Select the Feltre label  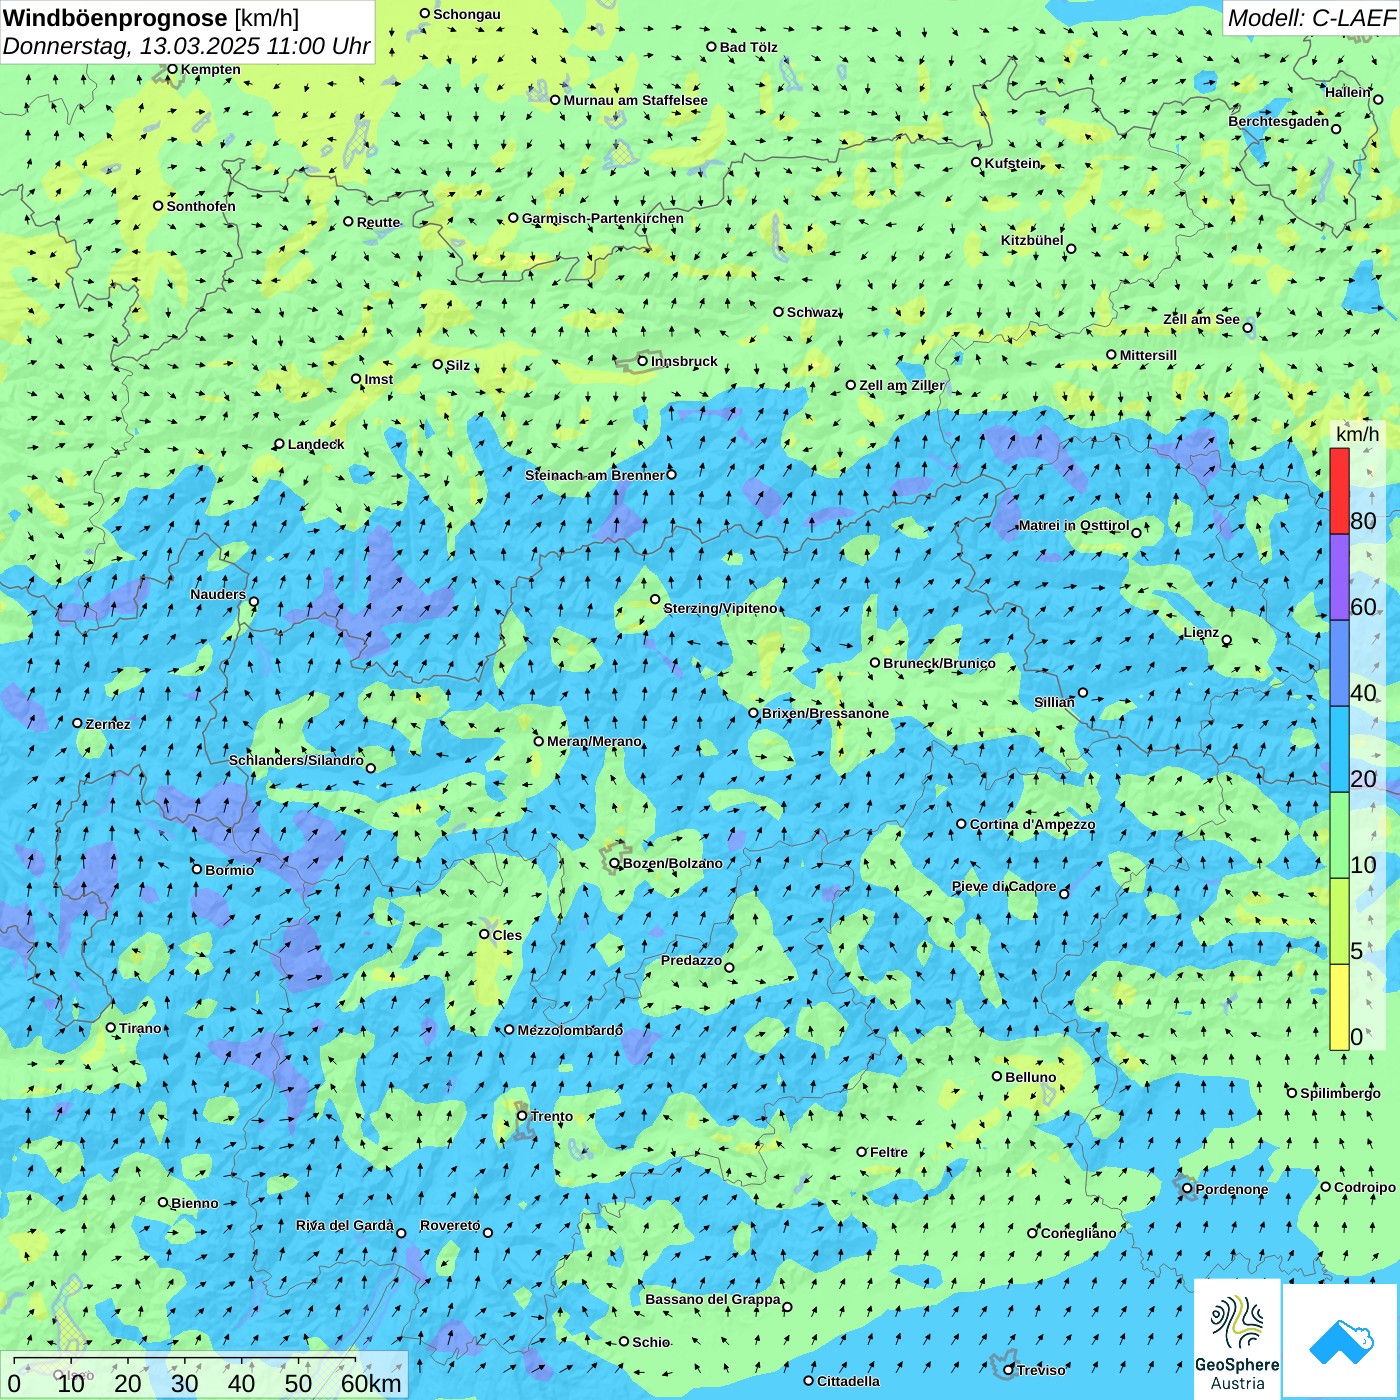[x=888, y=1152]
